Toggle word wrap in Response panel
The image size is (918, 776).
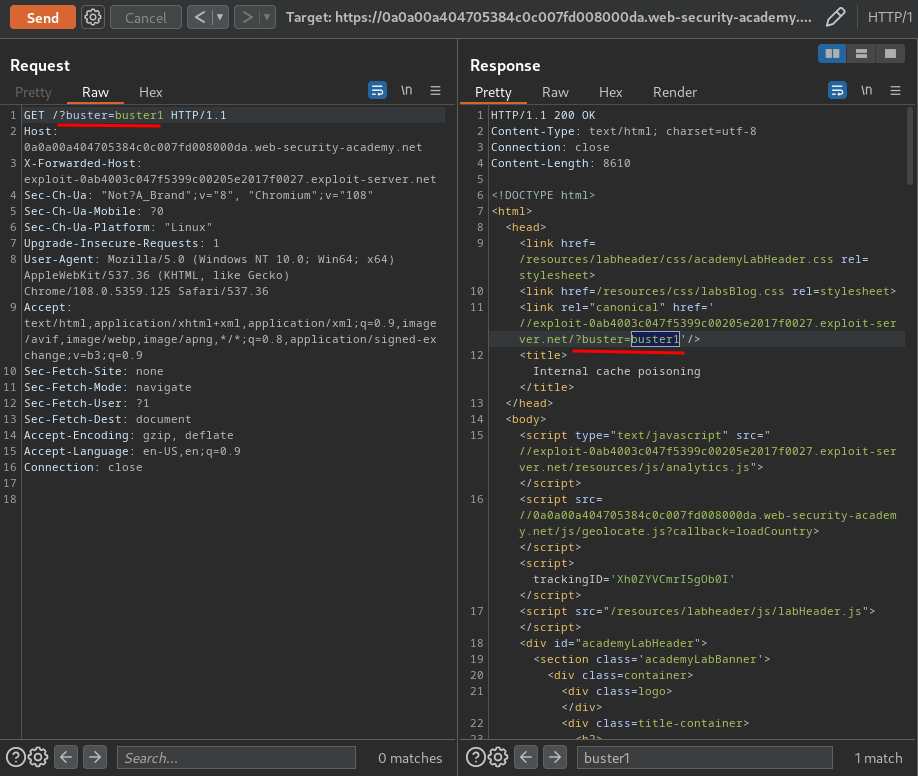click(x=837, y=90)
